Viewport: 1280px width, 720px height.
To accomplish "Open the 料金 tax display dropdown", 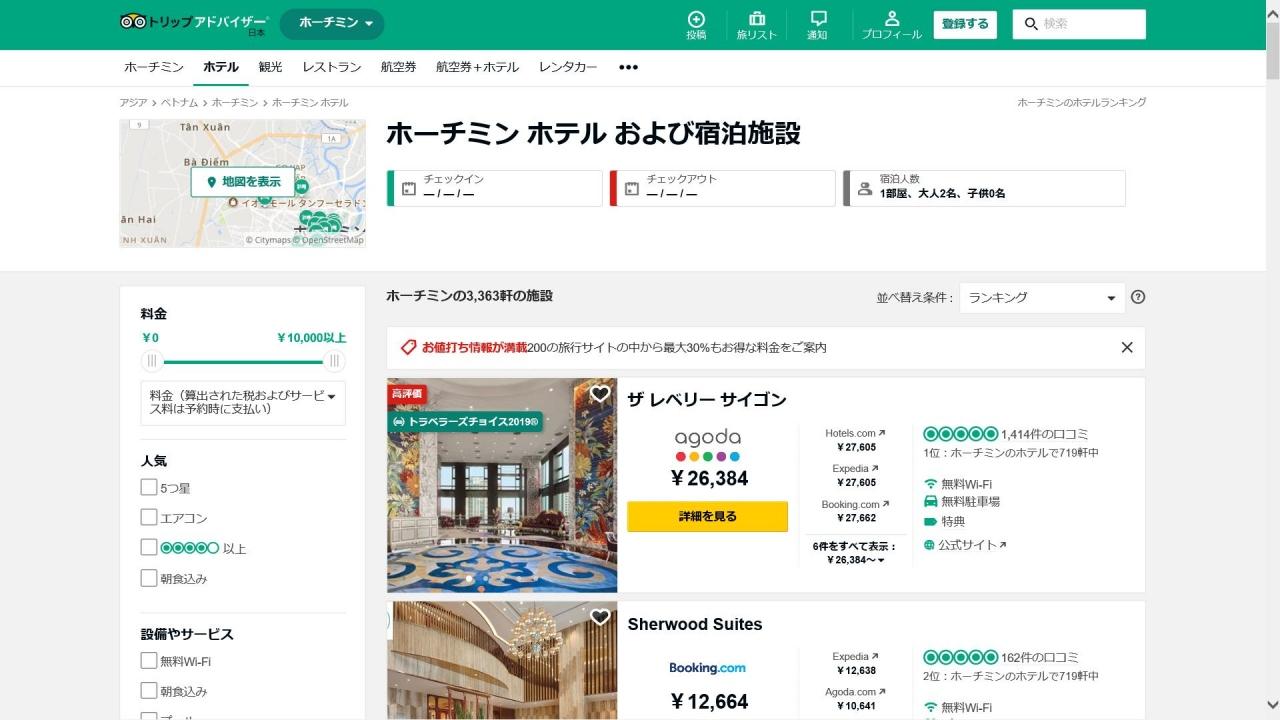I will point(243,402).
